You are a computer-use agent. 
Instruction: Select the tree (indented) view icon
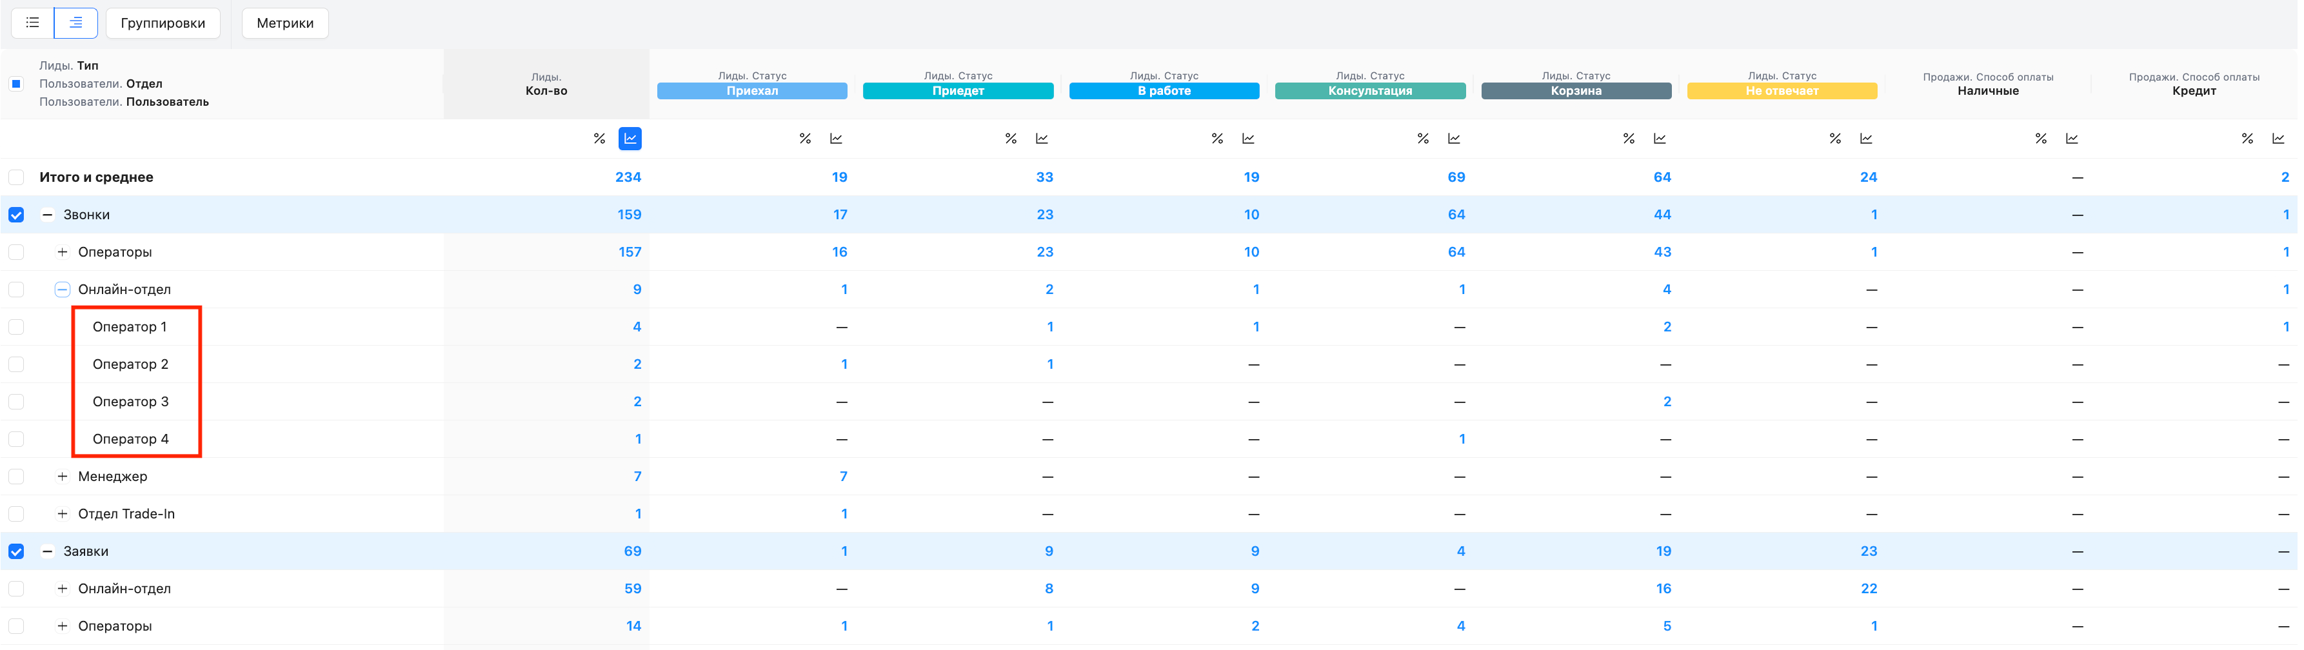(76, 22)
